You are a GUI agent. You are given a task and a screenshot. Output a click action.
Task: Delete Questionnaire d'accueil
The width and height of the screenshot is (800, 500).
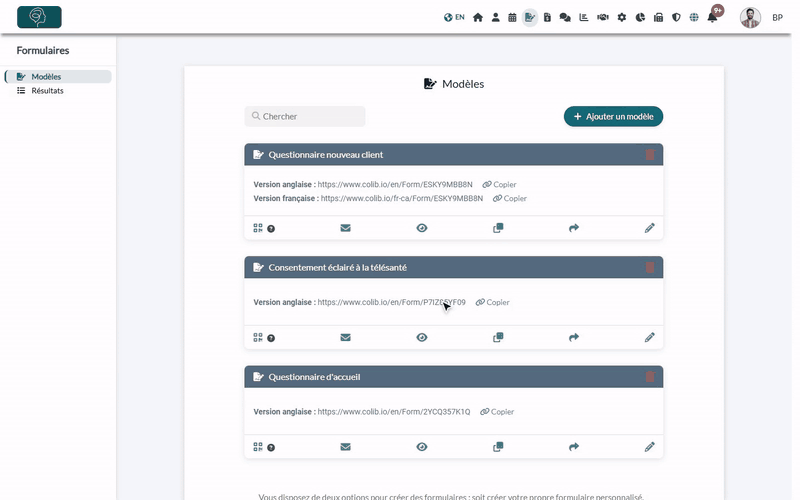tap(650, 377)
